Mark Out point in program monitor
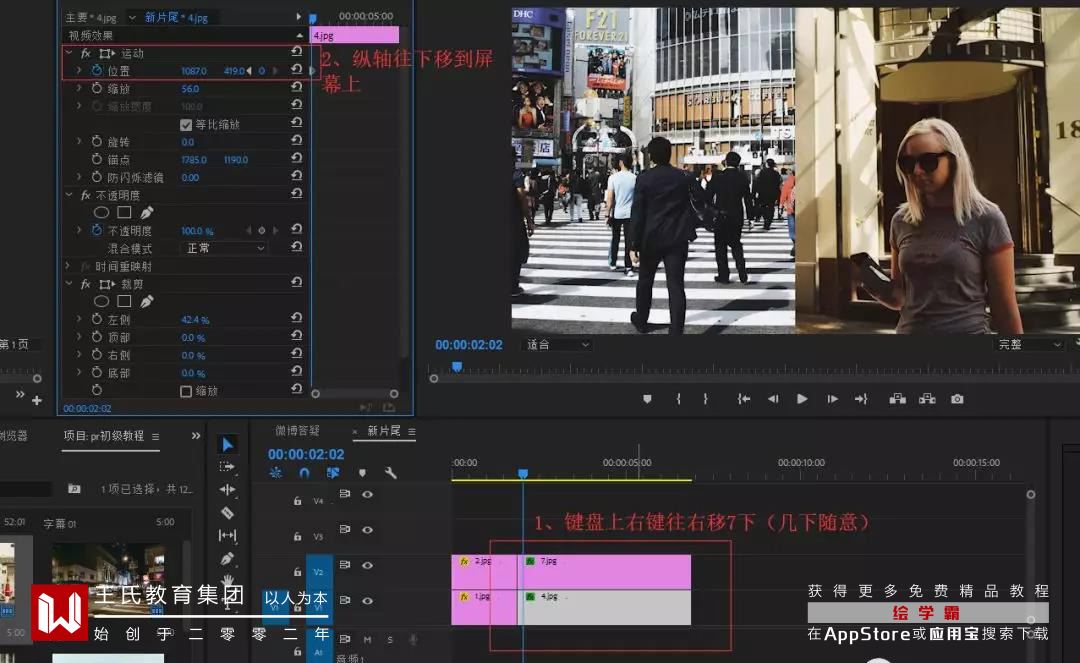This screenshot has width=1080, height=663. (x=705, y=399)
